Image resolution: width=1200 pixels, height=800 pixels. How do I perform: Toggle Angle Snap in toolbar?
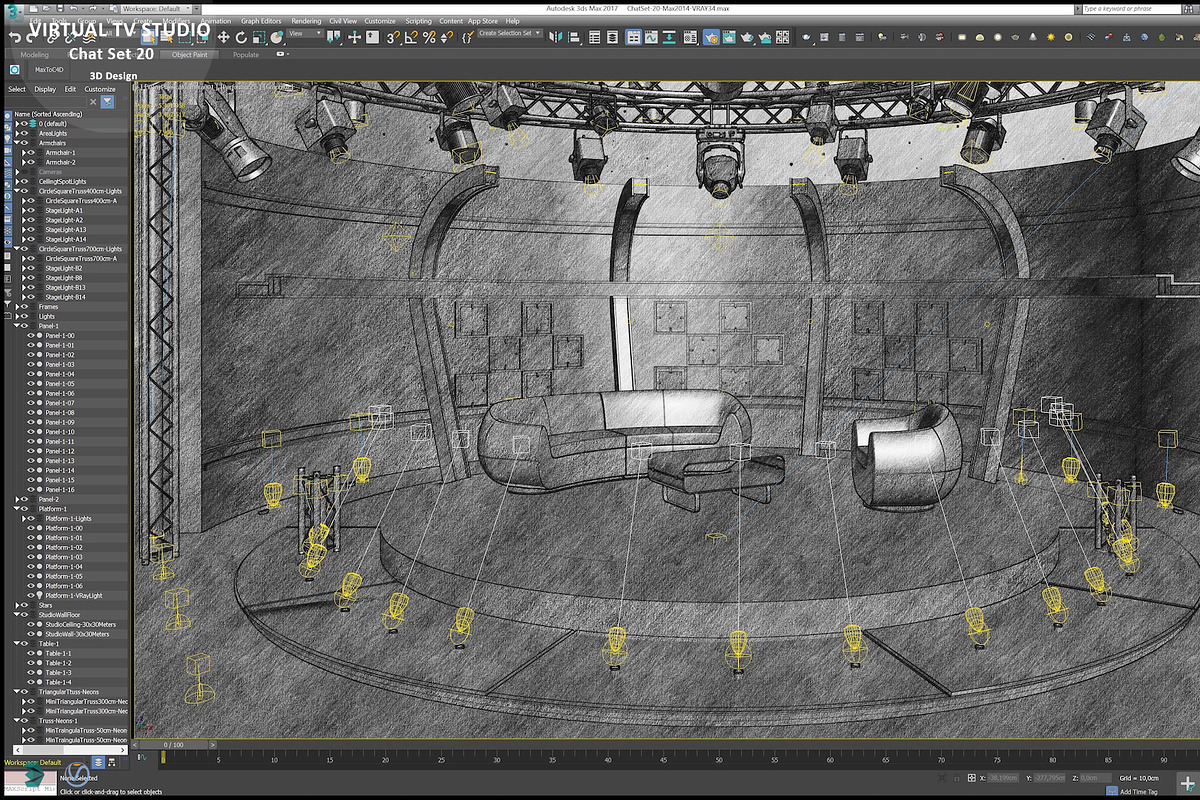pos(411,37)
